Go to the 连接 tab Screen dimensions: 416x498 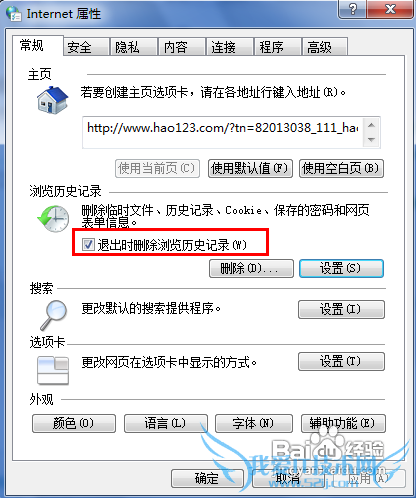230,47
